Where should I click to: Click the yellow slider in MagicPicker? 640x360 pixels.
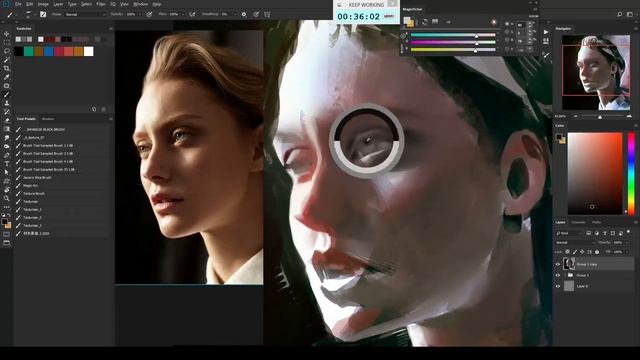tap(453, 49)
